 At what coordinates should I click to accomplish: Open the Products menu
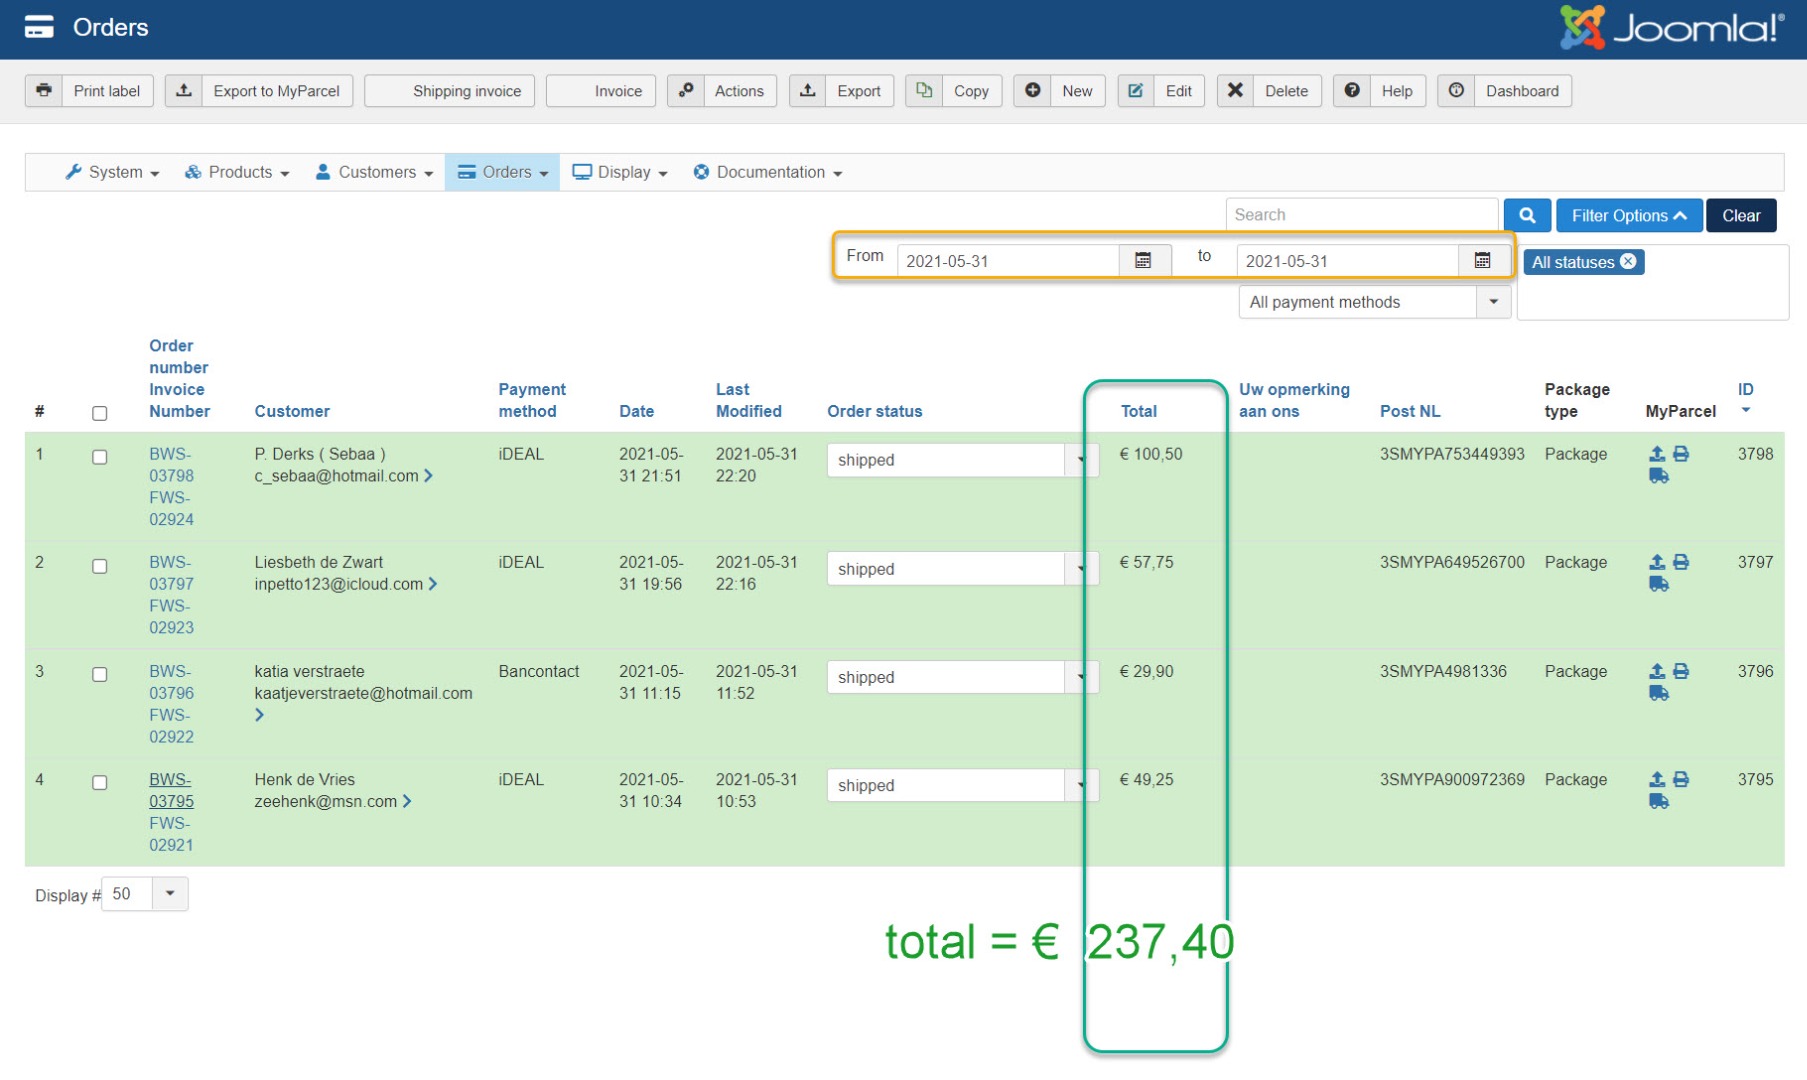[x=238, y=172]
